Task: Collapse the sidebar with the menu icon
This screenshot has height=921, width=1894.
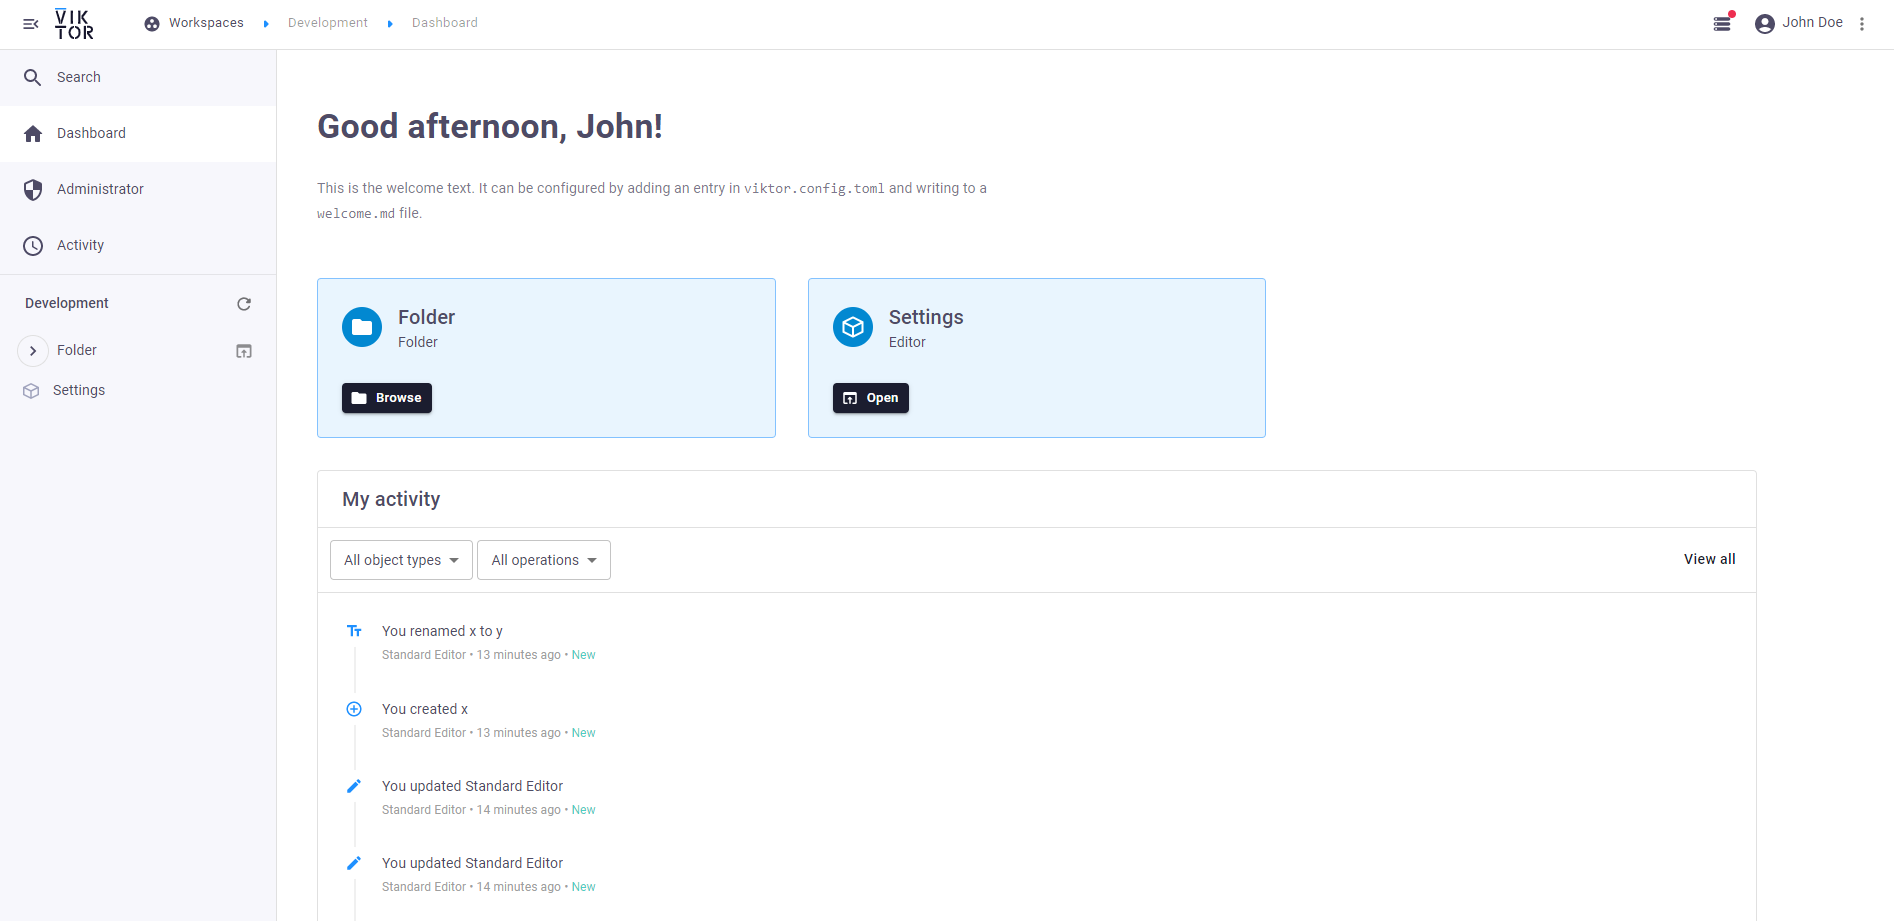Action: coord(31,24)
